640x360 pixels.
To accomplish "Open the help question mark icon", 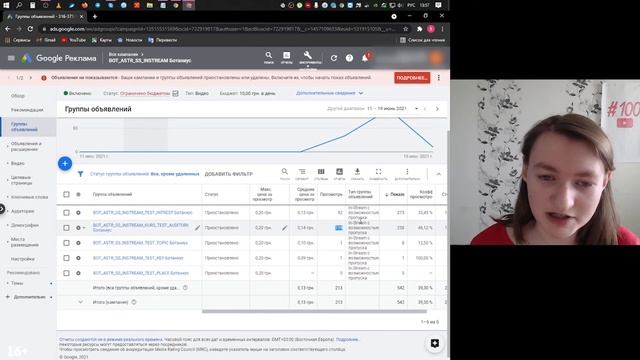I will coord(349,58).
